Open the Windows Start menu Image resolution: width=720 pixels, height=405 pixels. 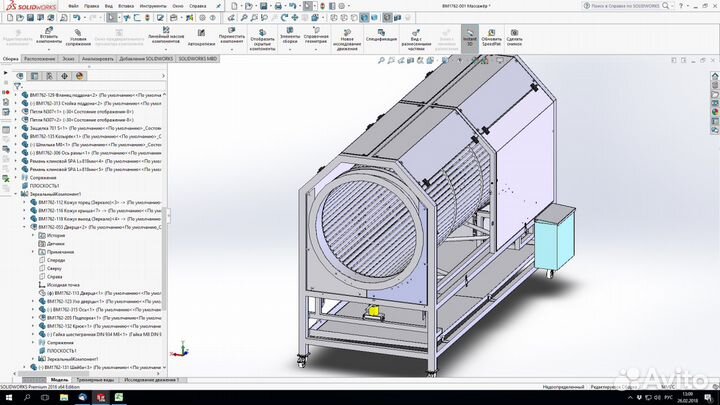point(7,397)
